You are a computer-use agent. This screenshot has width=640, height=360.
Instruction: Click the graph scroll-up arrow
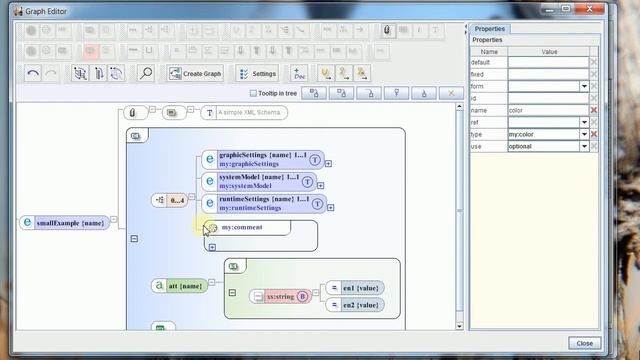click(x=460, y=107)
